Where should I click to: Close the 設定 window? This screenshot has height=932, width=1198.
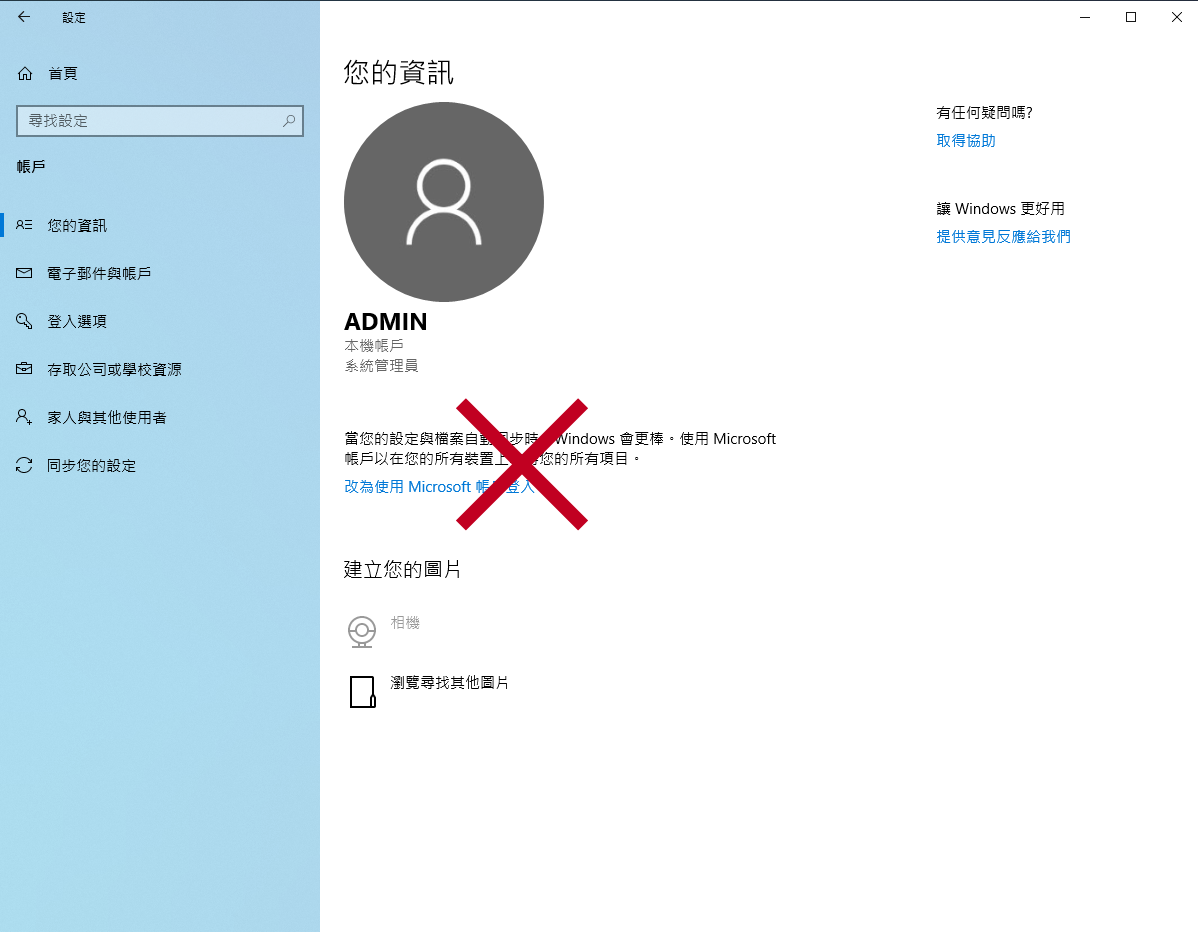[1176, 17]
